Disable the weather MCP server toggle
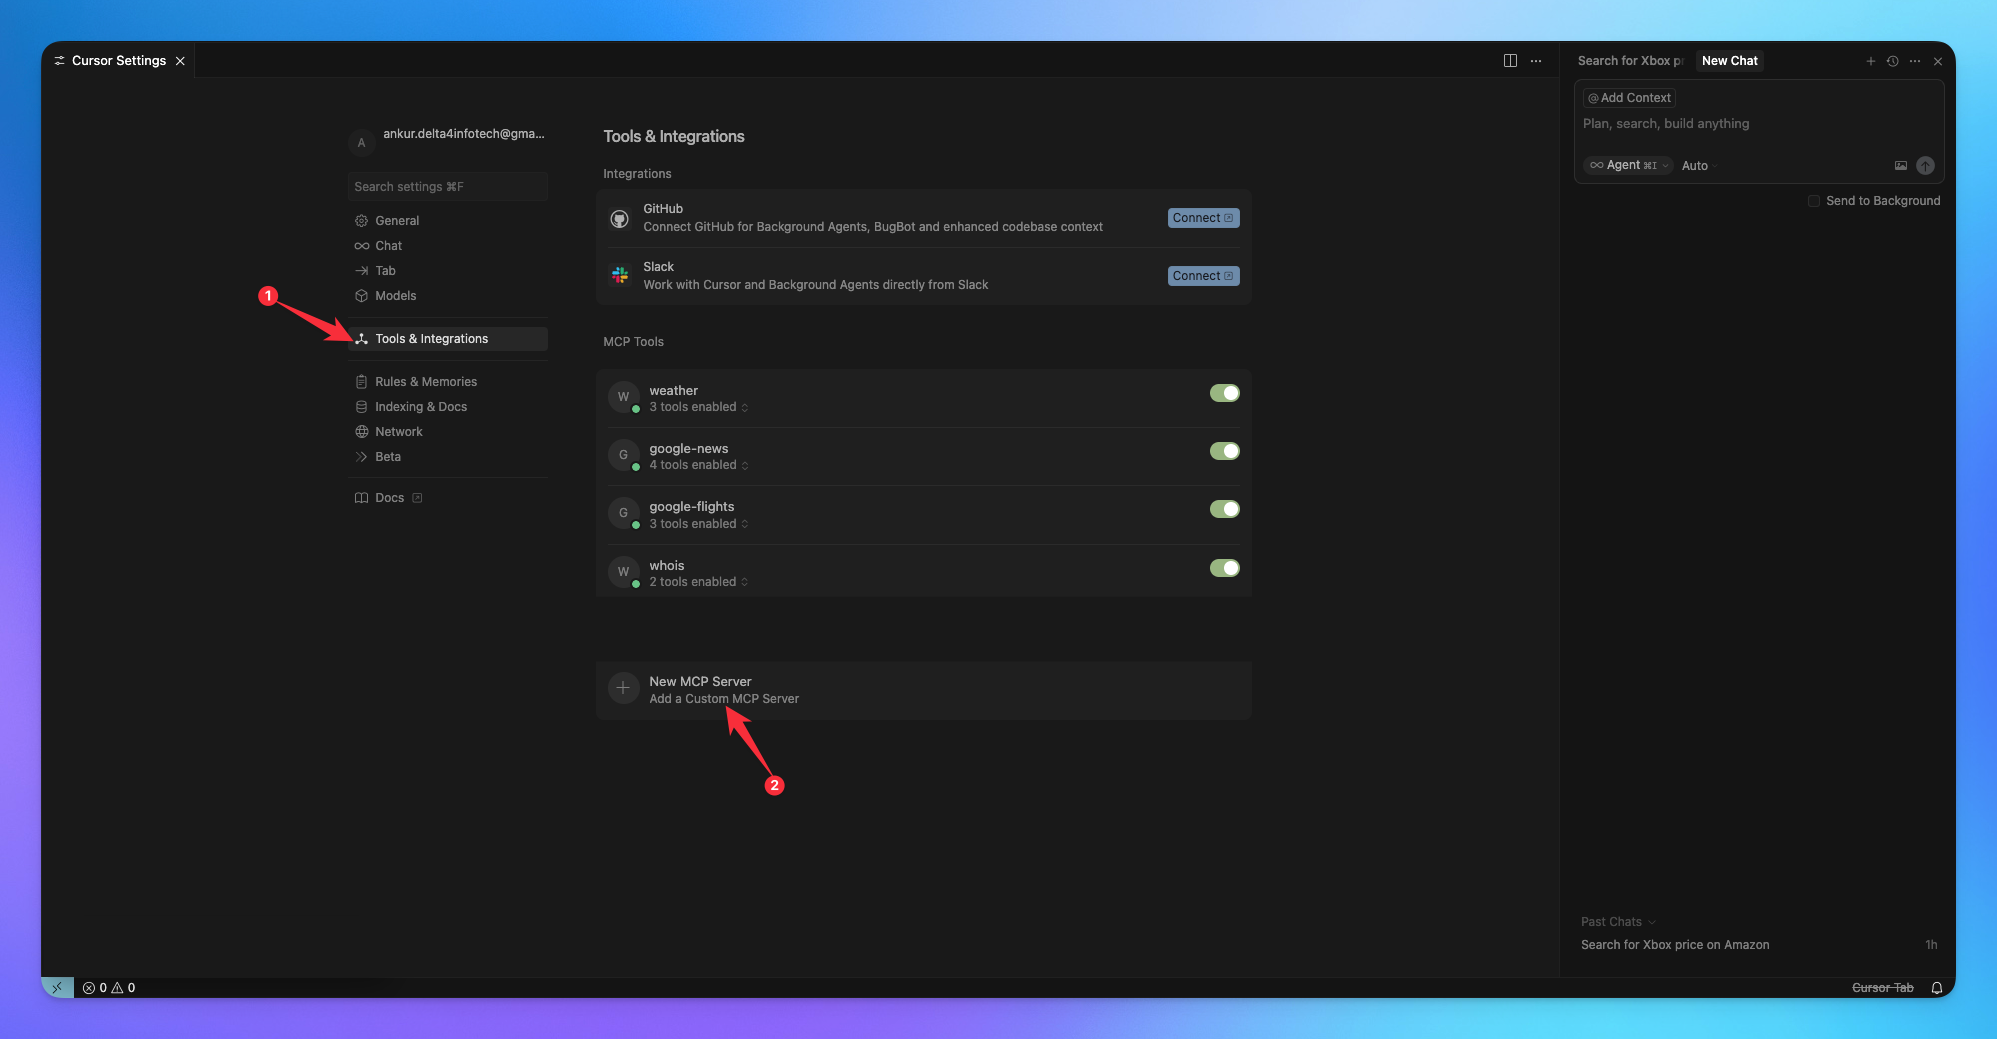 pyautogui.click(x=1224, y=392)
